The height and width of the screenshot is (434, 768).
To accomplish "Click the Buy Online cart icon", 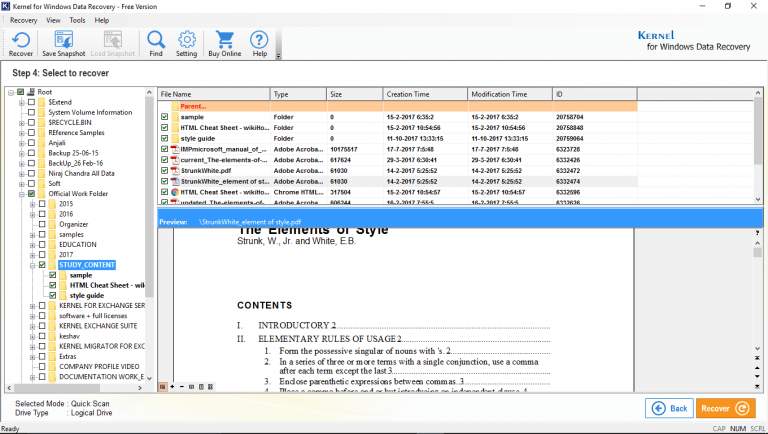I will [x=225, y=40].
